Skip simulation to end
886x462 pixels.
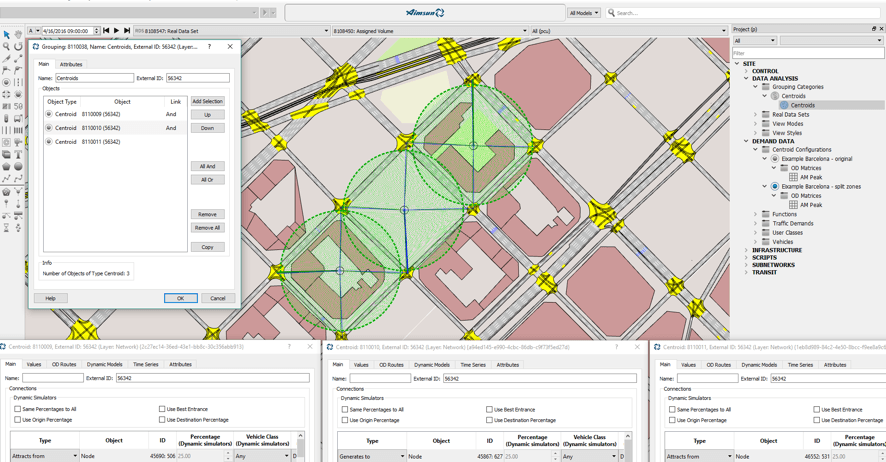pos(127,30)
